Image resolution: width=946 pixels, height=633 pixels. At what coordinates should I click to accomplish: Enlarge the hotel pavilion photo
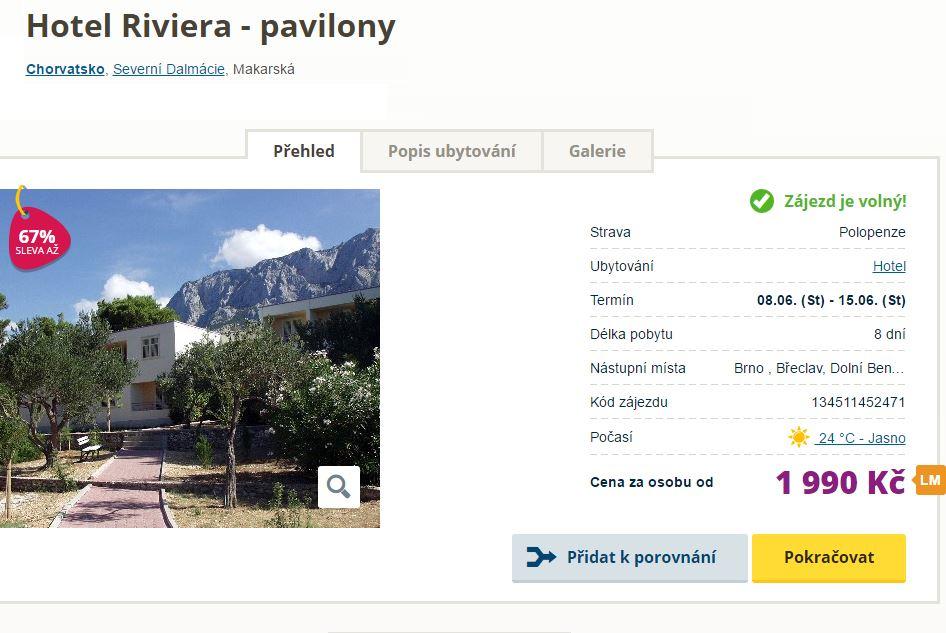pos(190,358)
